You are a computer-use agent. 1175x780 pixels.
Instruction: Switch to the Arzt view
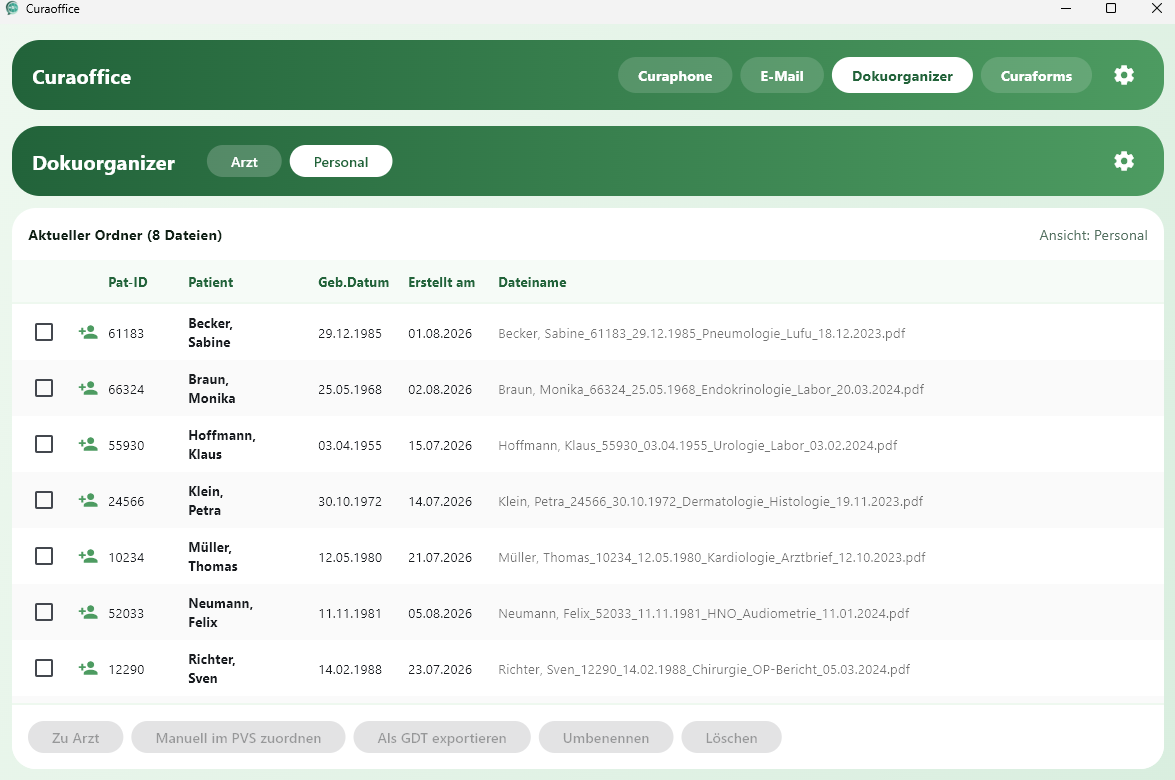244,162
